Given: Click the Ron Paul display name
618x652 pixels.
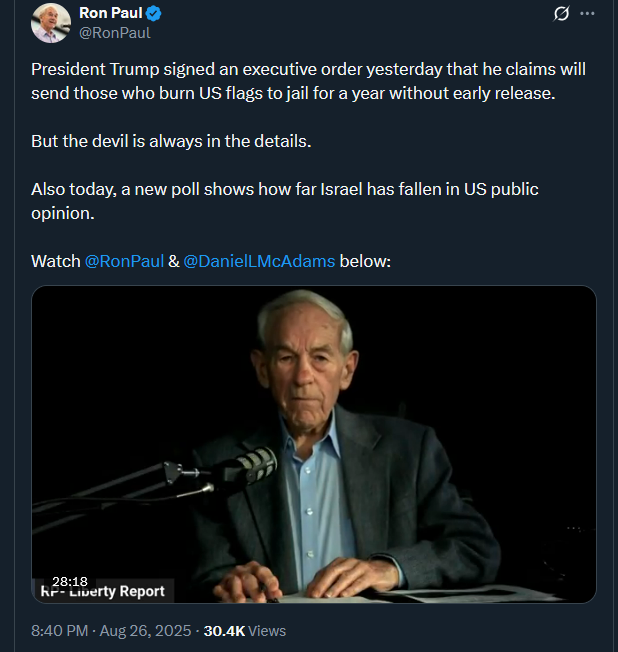Looking at the screenshot, I should (x=110, y=14).
